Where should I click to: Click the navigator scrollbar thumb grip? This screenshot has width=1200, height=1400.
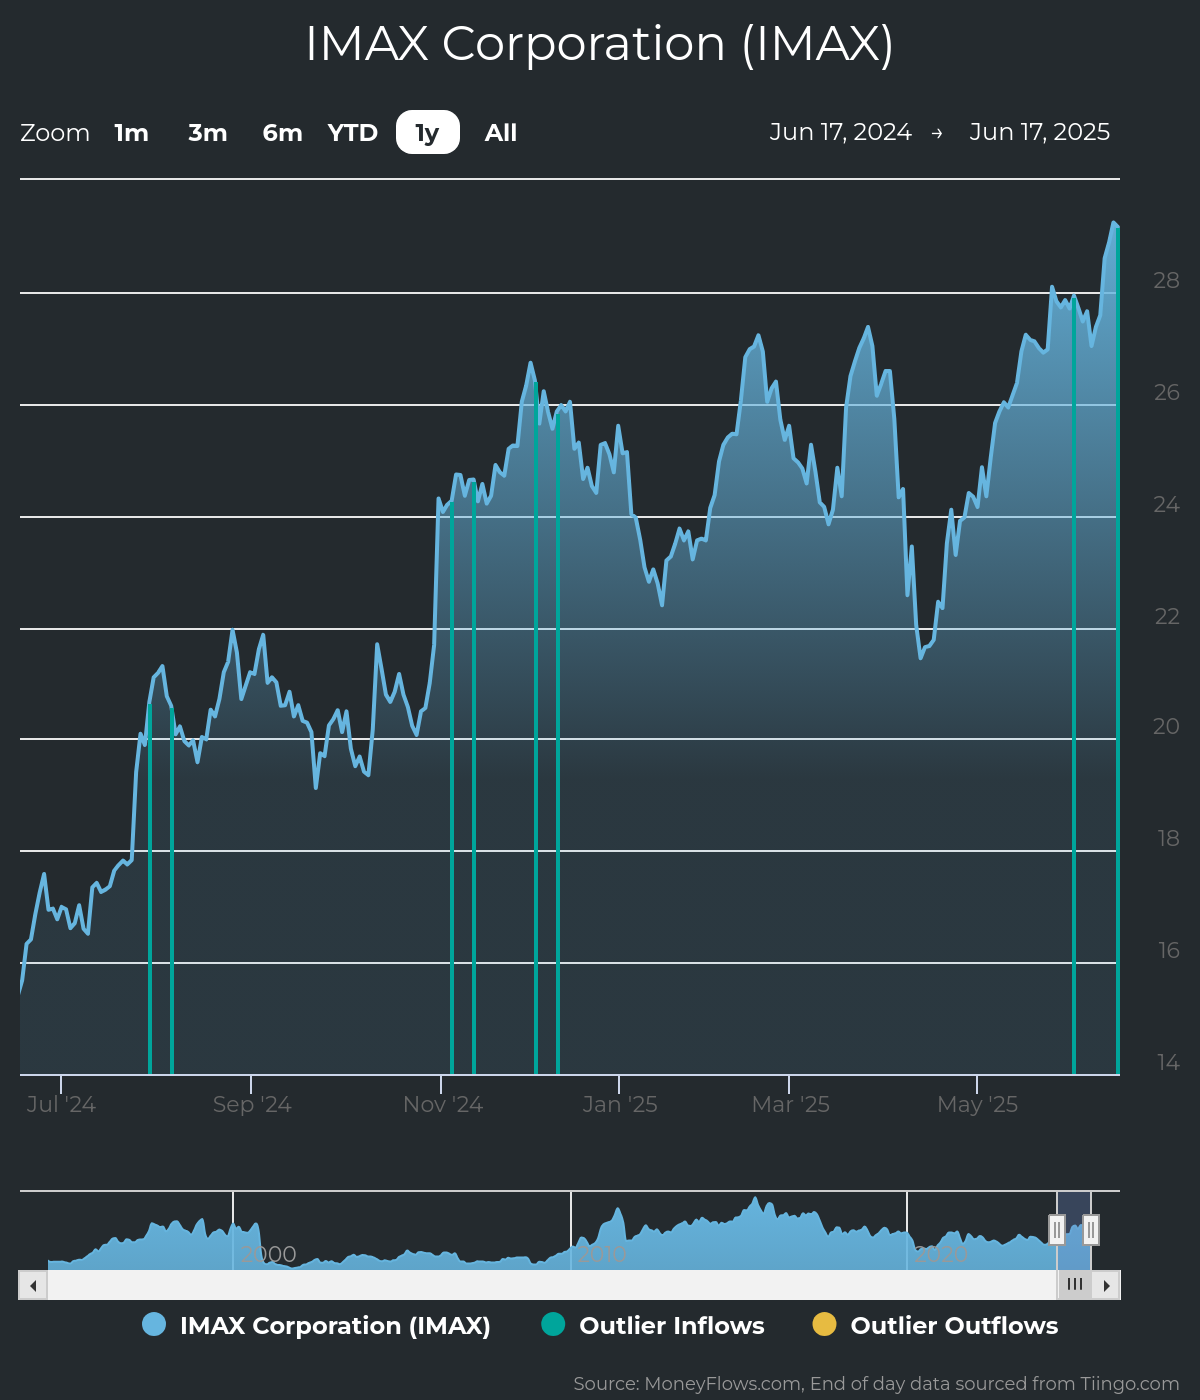(x=1075, y=1284)
